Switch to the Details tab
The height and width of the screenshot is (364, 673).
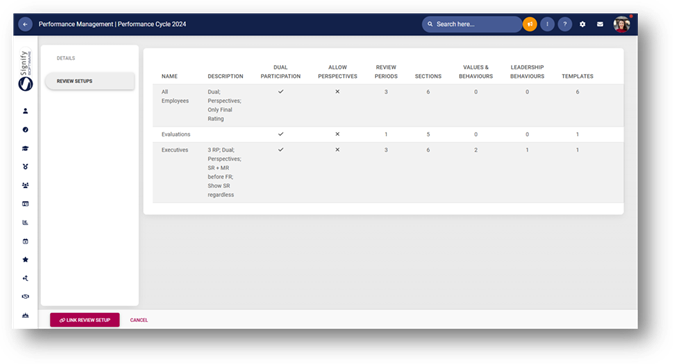pos(66,58)
